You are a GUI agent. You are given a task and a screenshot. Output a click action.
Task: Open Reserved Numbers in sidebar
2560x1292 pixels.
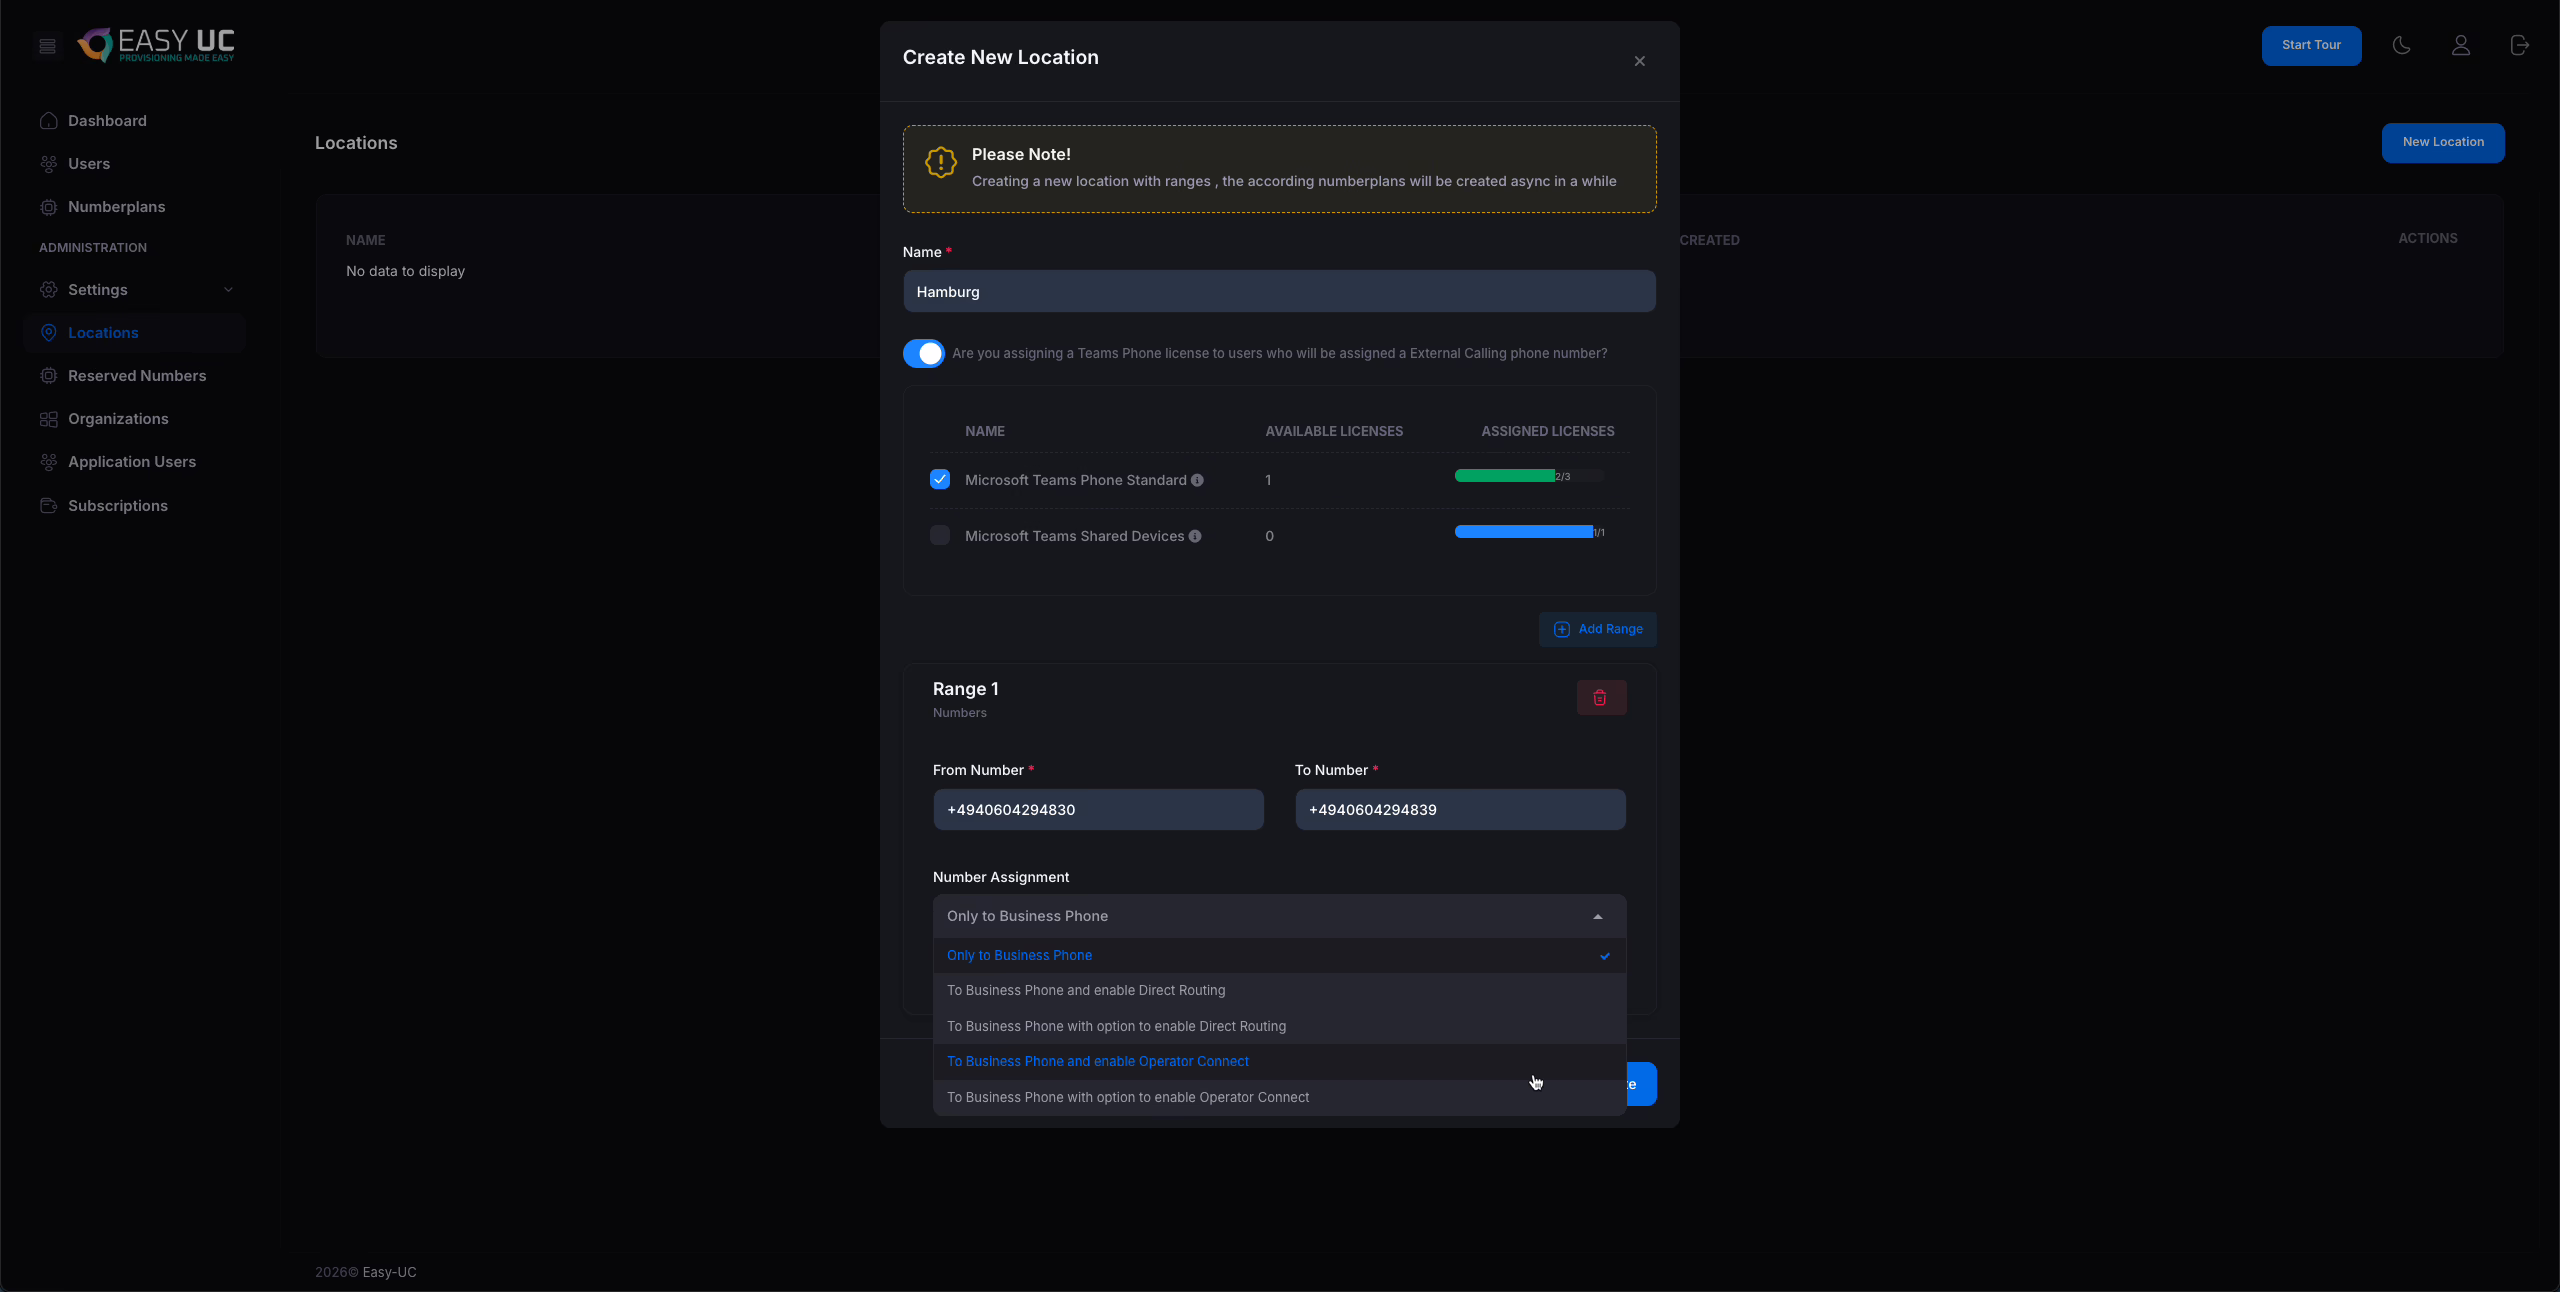[136, 376]
